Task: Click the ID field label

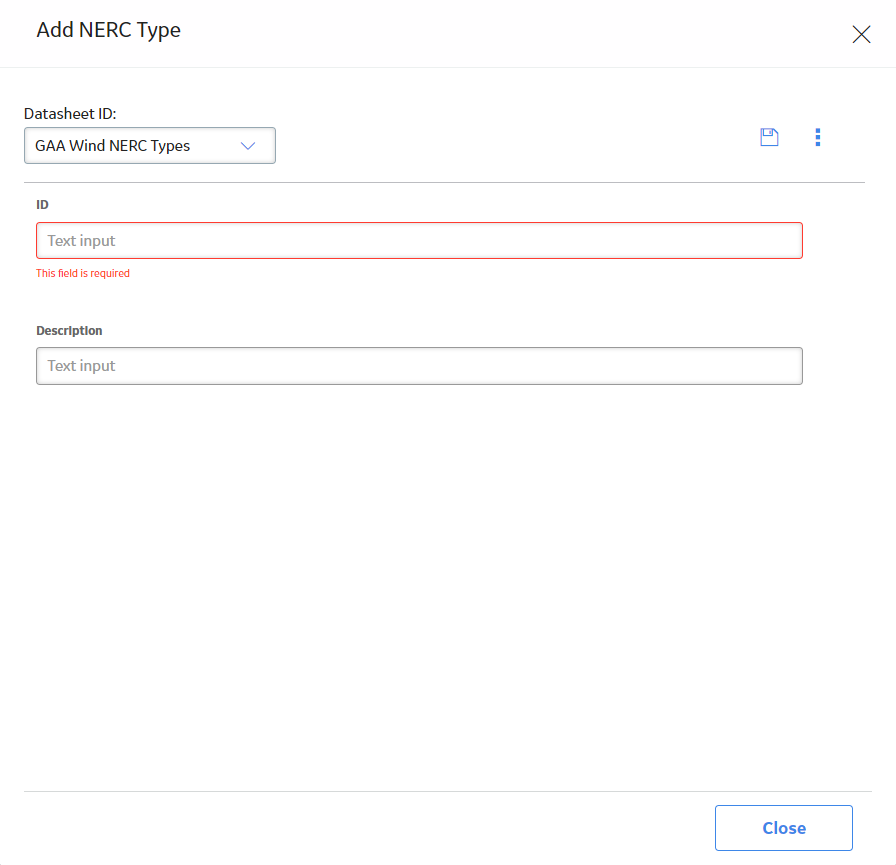Action: [x=42, y=205]
